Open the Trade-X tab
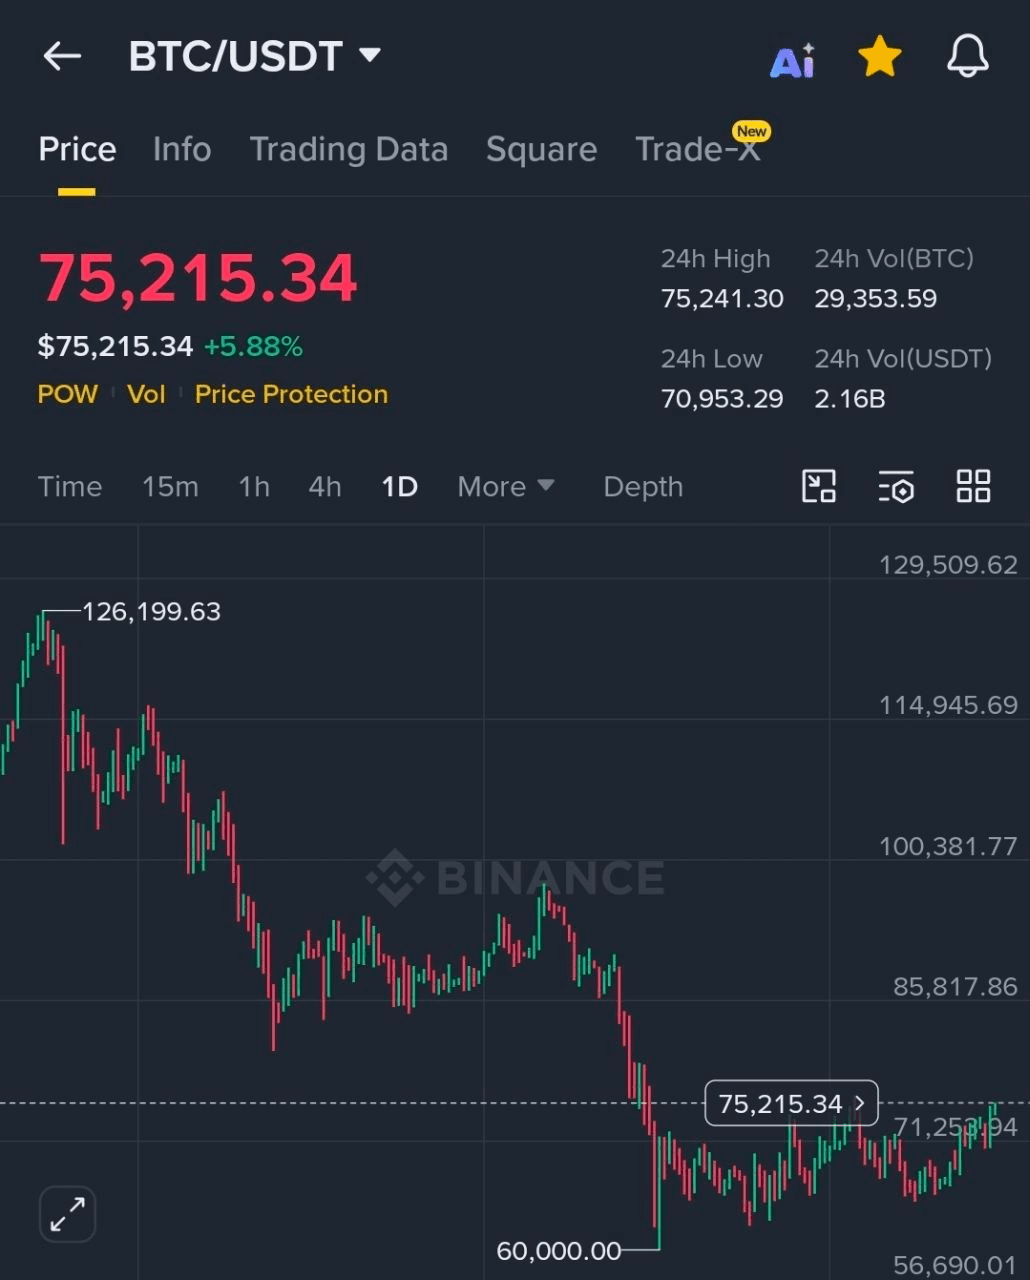1030x1280 pixels. (x=698, y=150)
